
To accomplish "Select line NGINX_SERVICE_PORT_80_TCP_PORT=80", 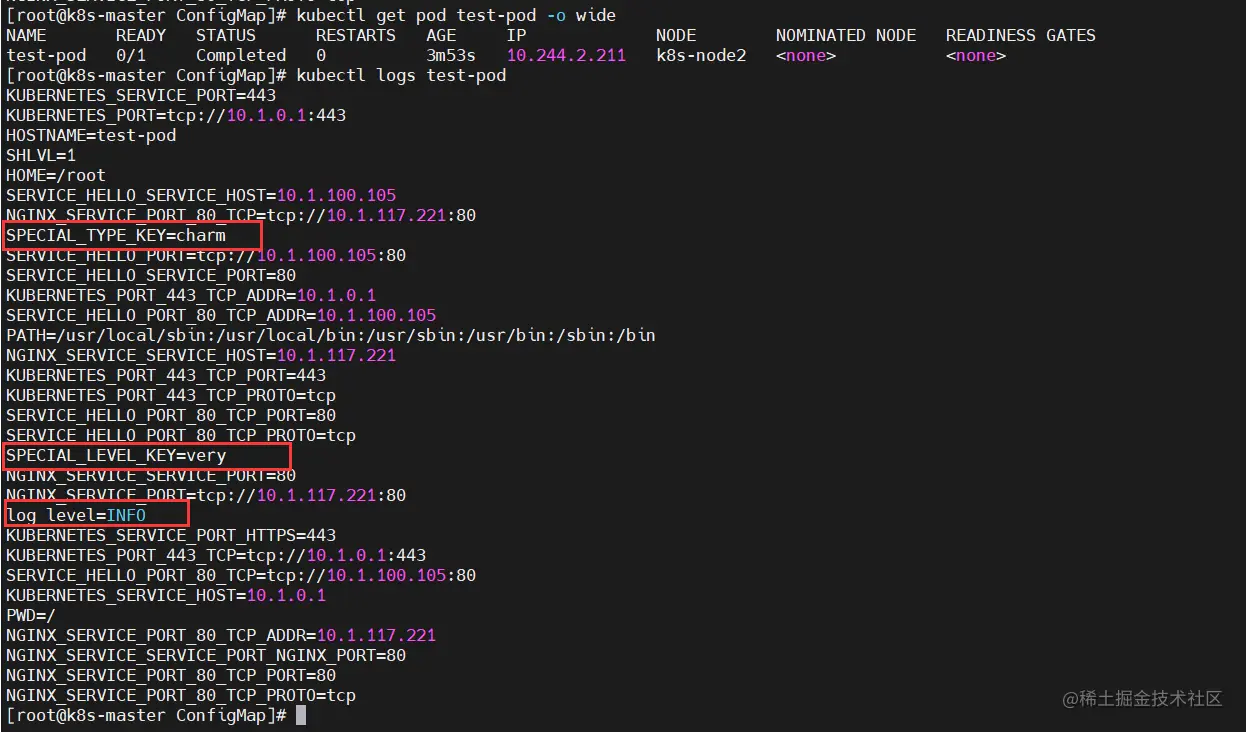I will pos(171,675).
